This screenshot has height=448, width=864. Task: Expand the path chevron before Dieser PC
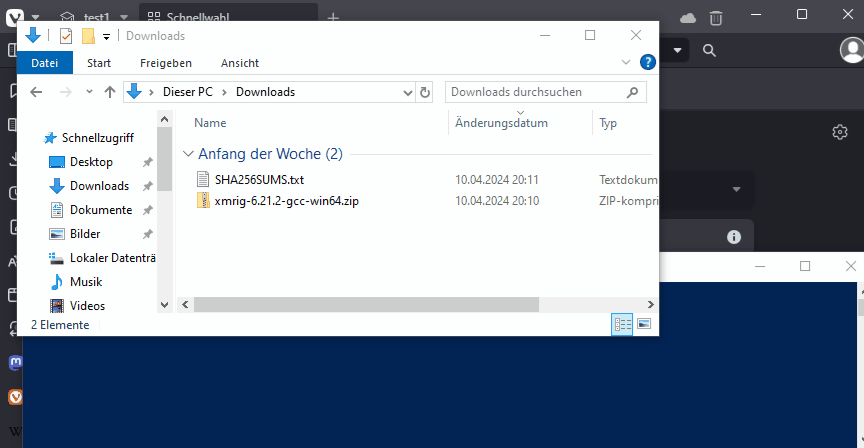coord(151,93)
